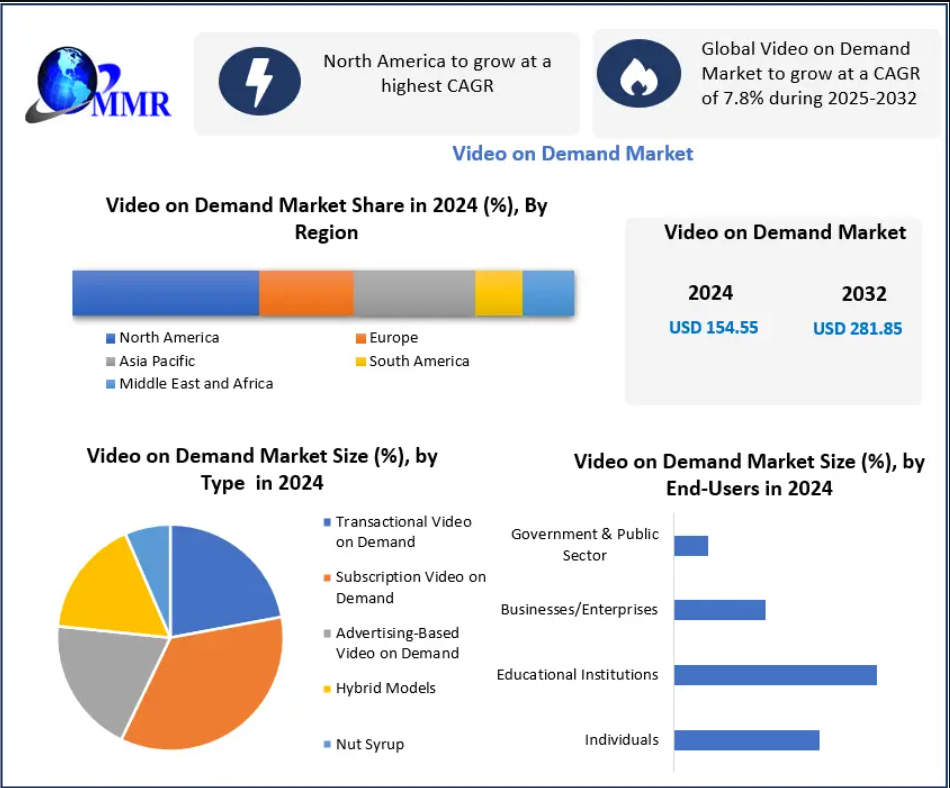Click the Educational Institutions bar

(775, 675)
